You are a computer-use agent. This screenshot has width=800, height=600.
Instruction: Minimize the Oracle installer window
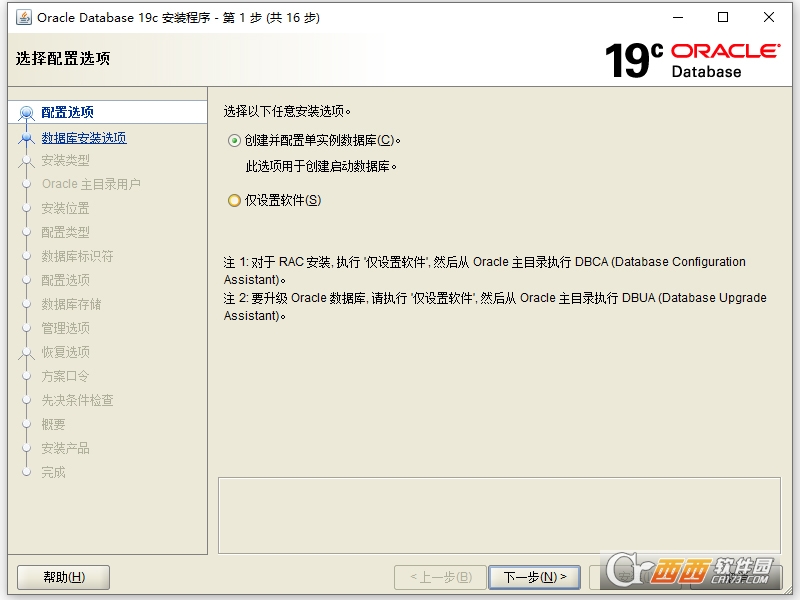point(678,17)
